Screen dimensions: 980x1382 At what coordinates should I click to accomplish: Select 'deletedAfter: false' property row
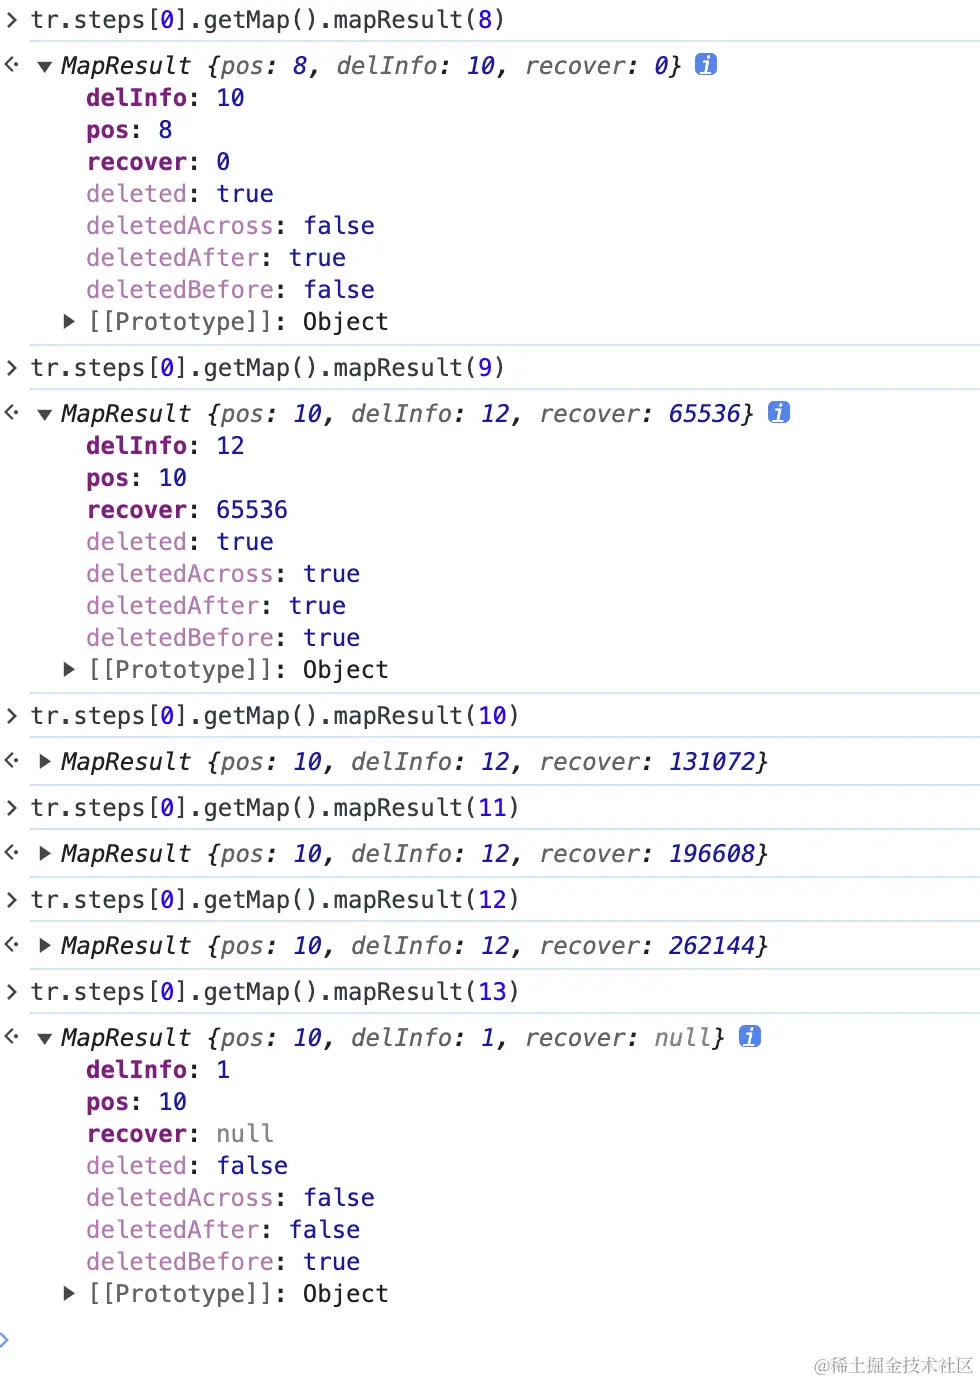pos(223,1230)
